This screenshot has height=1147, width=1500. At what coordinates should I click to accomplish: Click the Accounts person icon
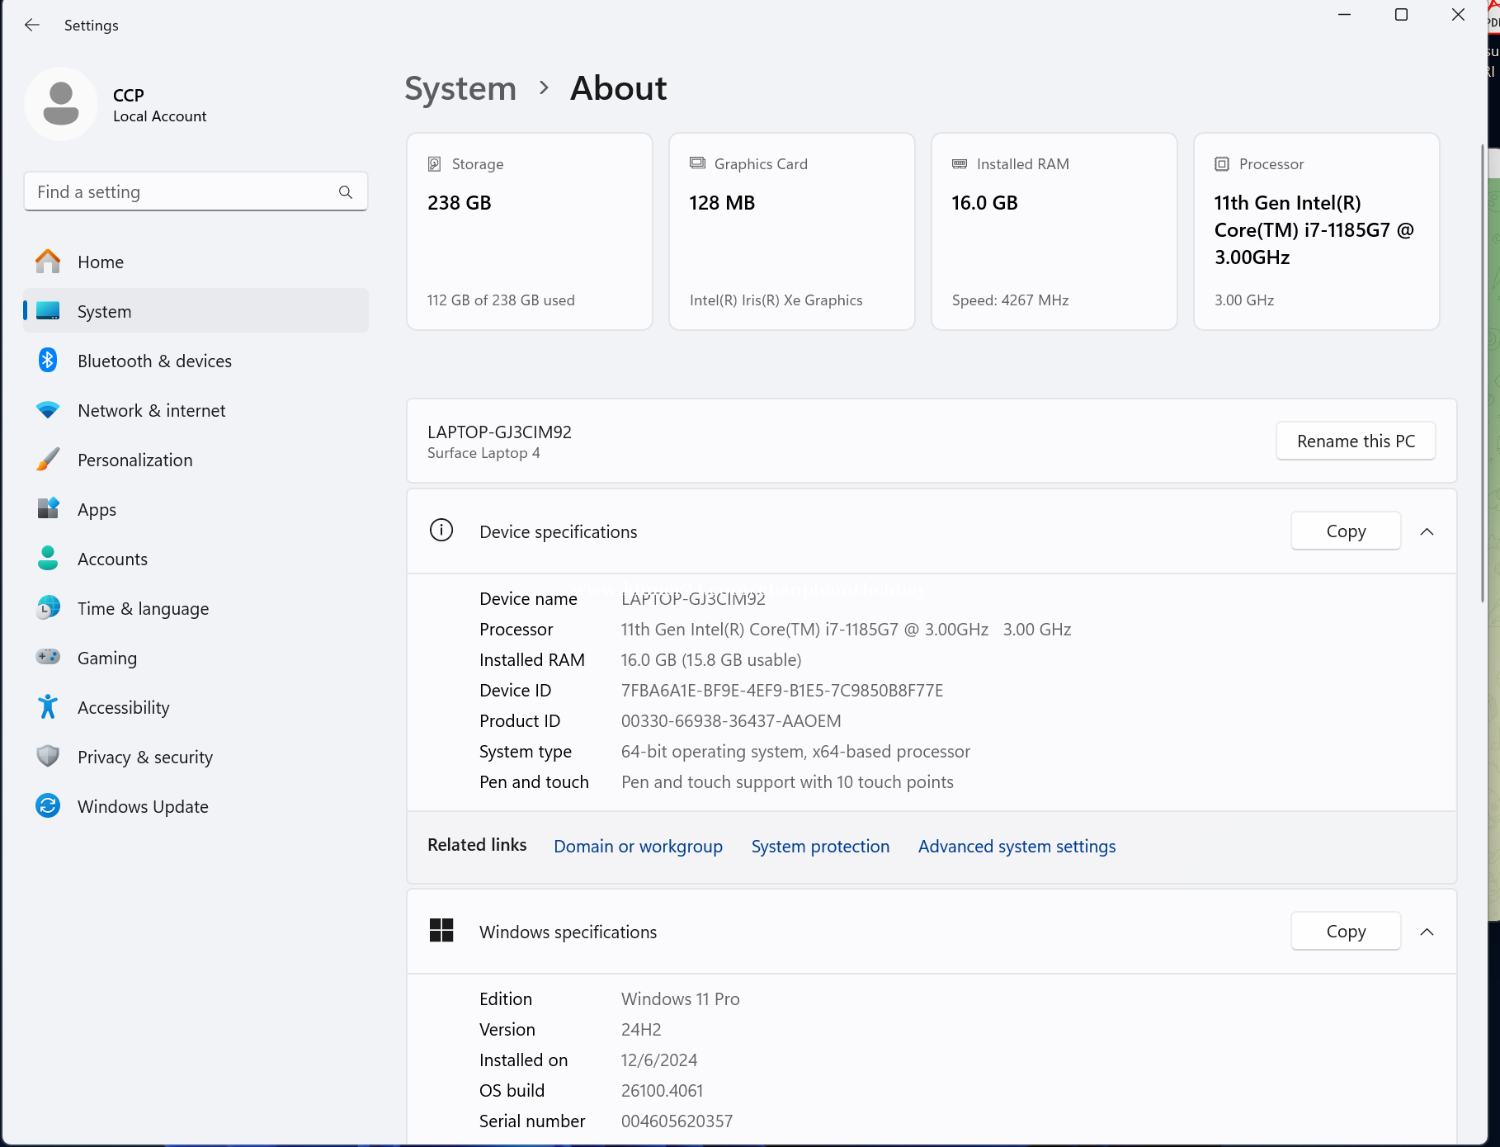pos(48,558)
